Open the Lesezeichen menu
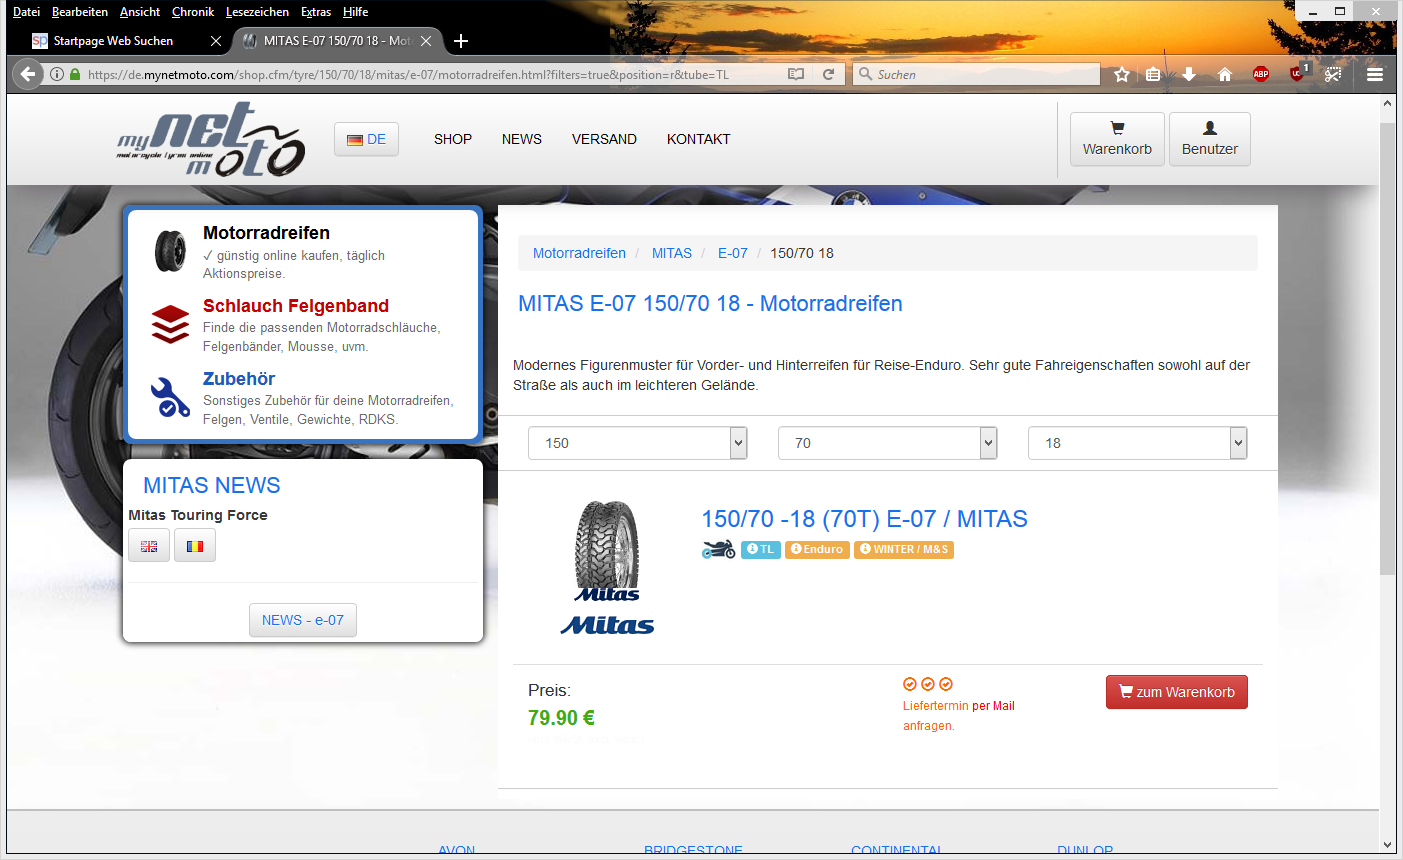Image resolution: width=1403 pixels, height=860 pixels. pos(257,12)
